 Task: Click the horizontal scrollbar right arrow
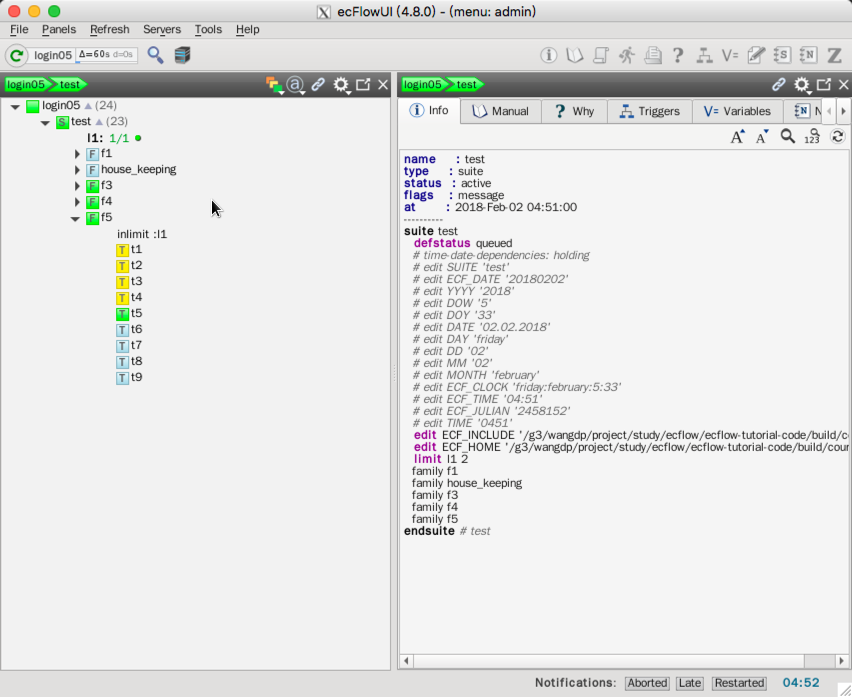pos(841,661)
